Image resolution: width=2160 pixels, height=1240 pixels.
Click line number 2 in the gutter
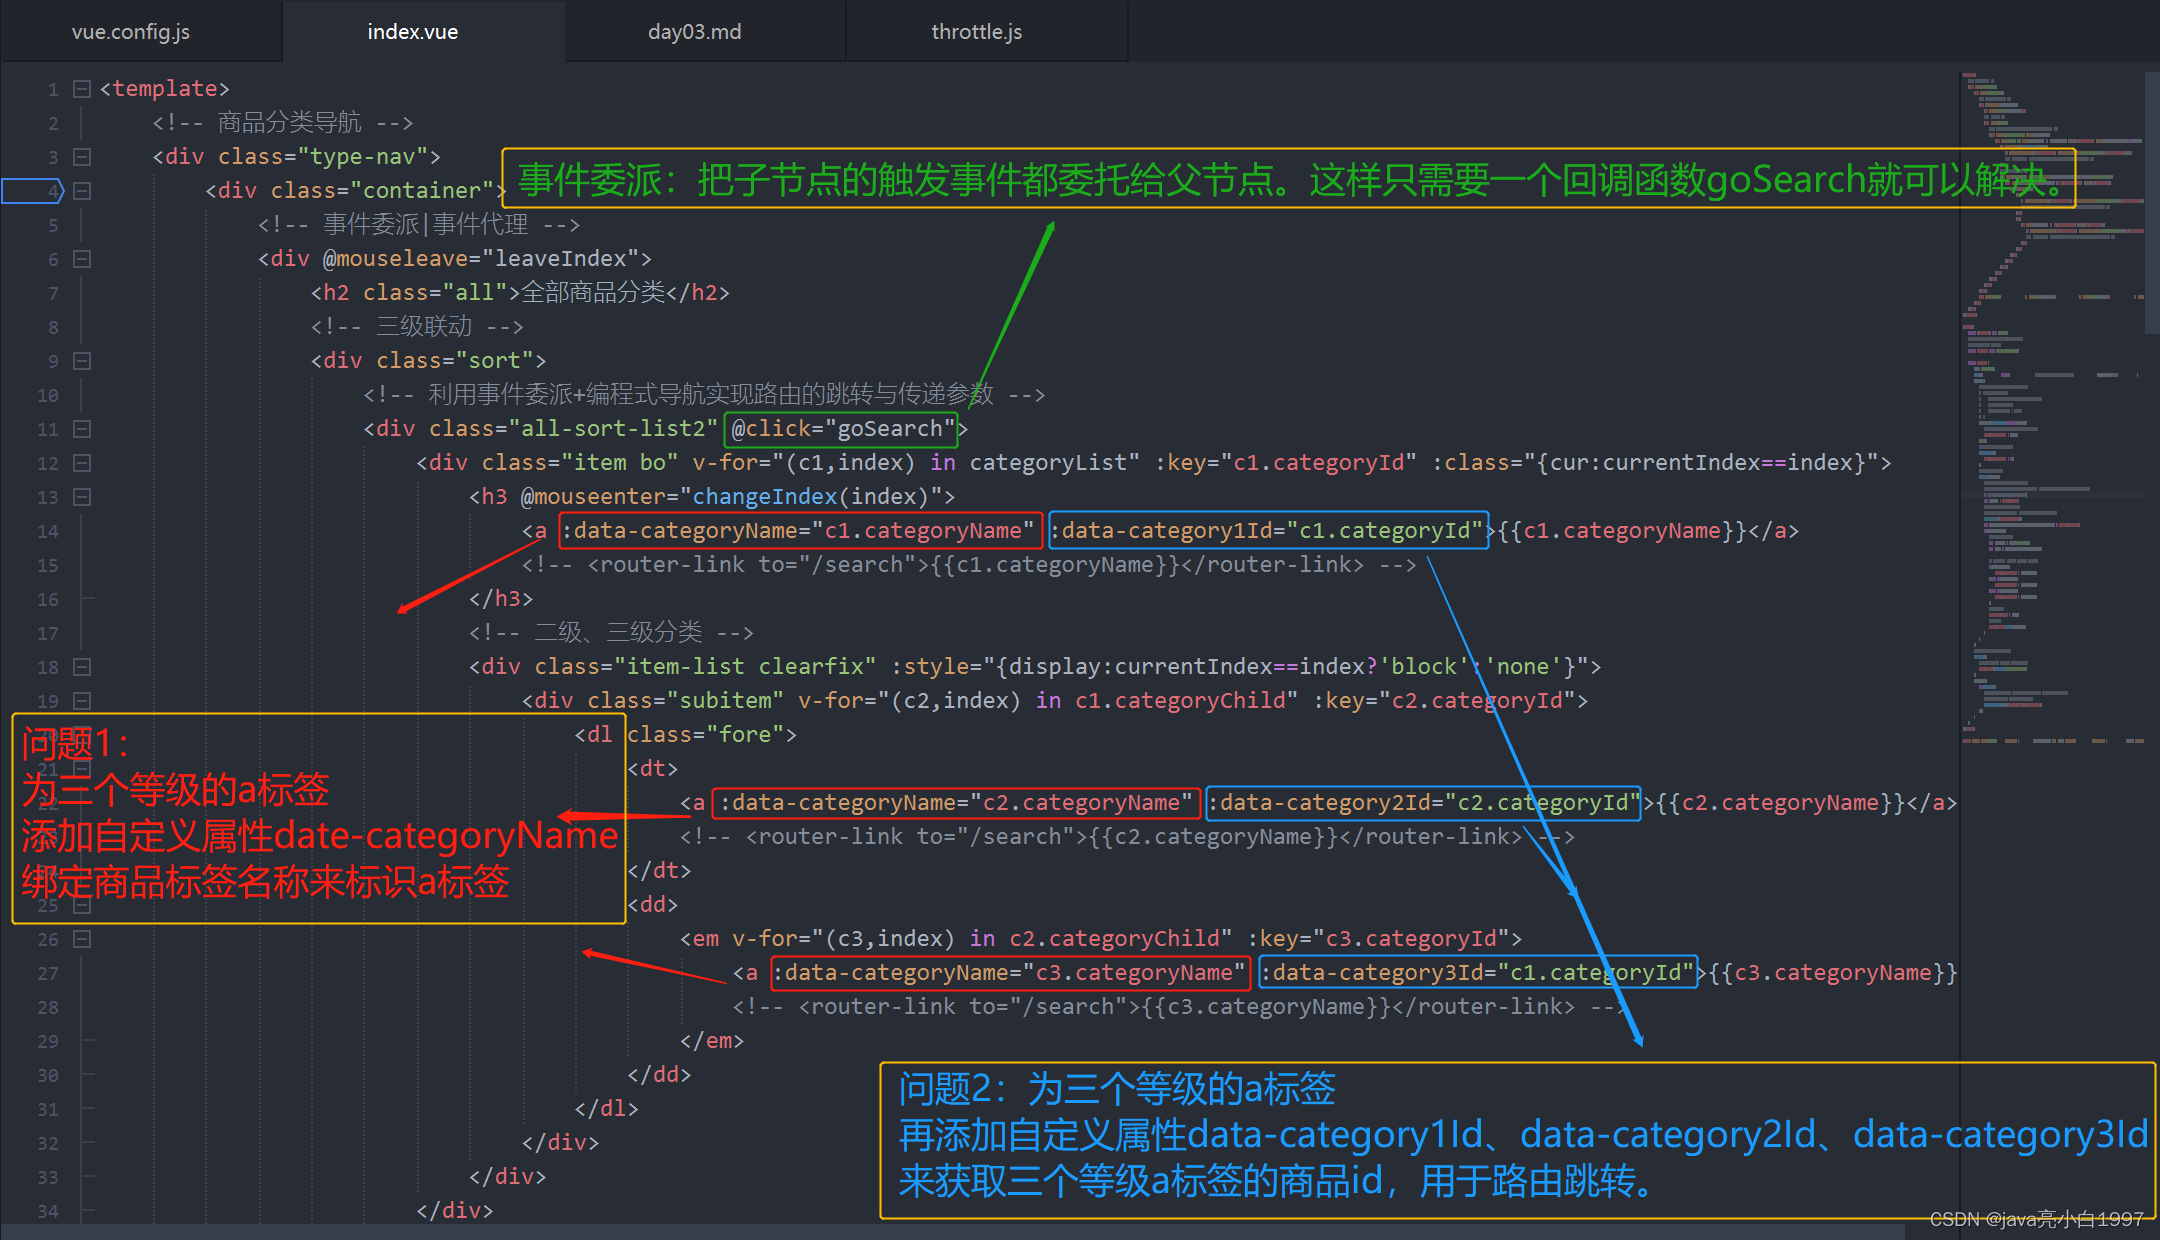pos(53,124)
